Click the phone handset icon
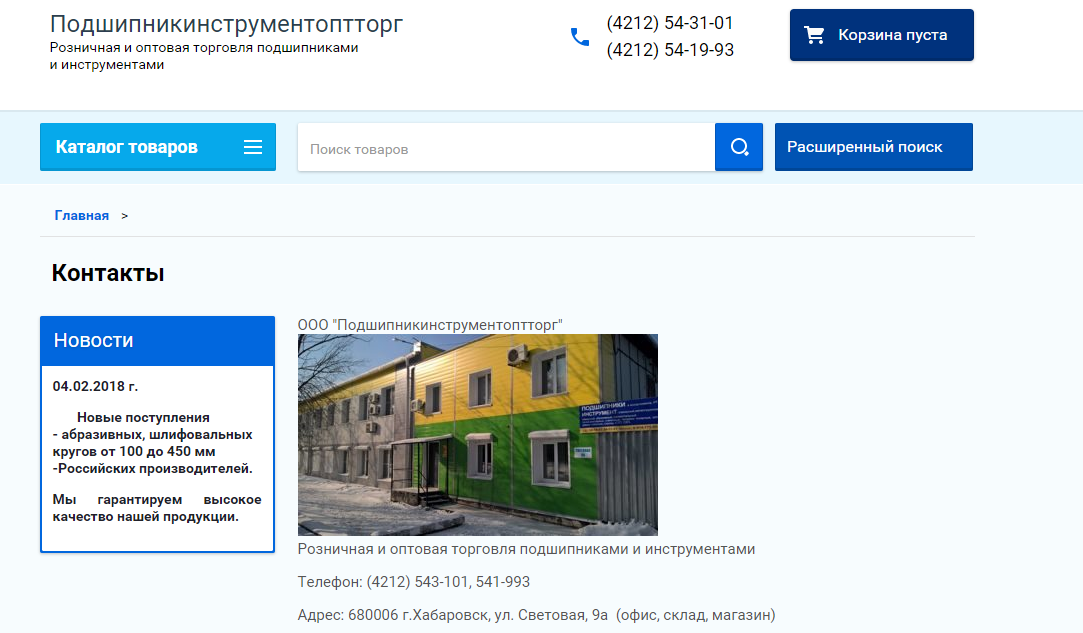The height and width of the screenshot is (633, 1083). pyautogui.click(x=580, y=37)
